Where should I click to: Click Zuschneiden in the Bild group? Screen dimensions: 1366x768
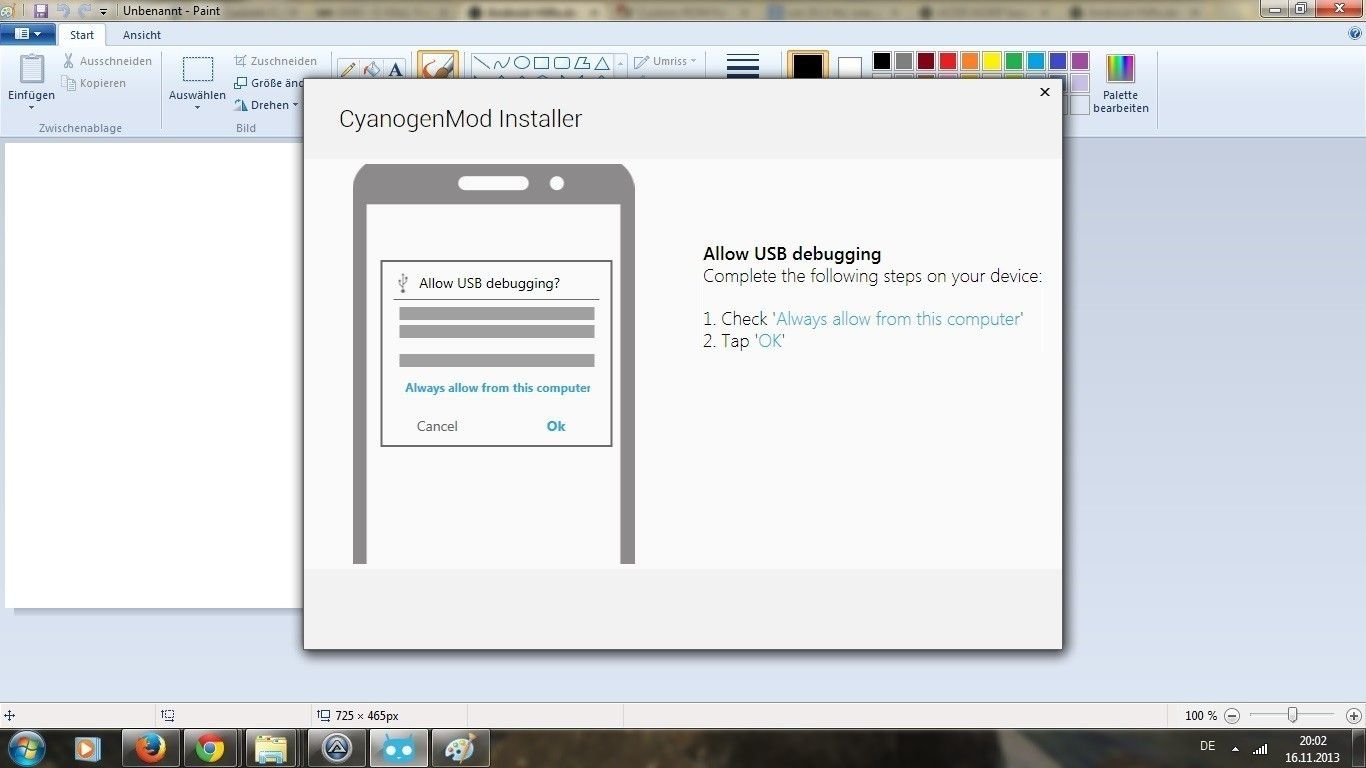pyautogui.click(x=276, y=61)
